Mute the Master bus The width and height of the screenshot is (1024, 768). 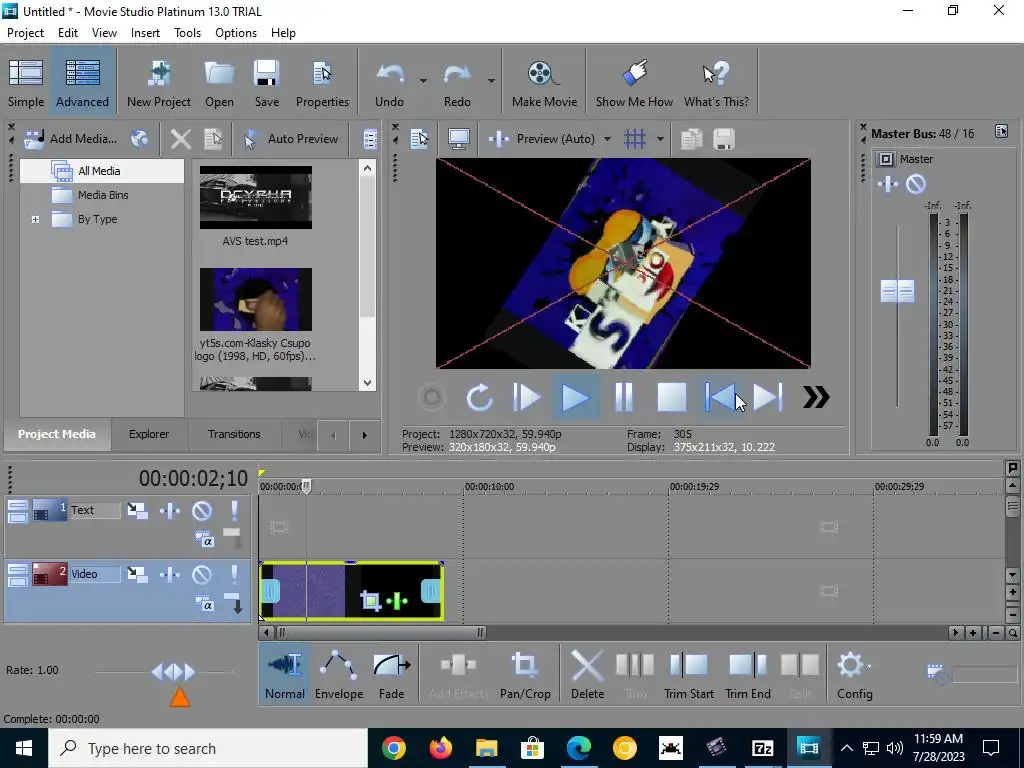(916, 184)
